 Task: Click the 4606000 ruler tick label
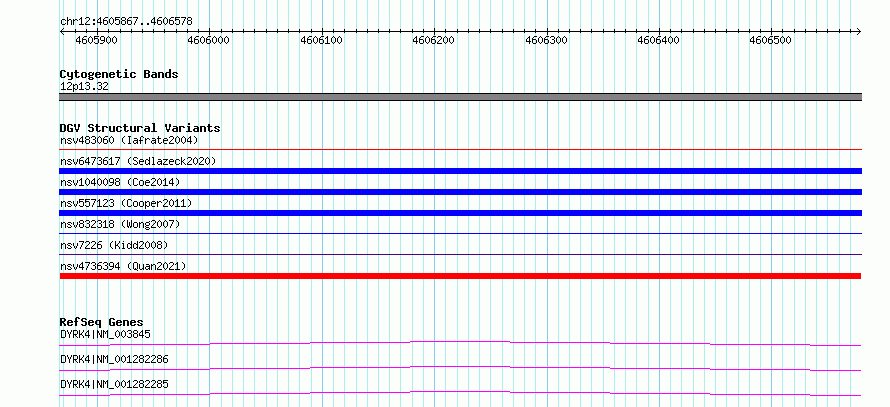pos(209,41)
